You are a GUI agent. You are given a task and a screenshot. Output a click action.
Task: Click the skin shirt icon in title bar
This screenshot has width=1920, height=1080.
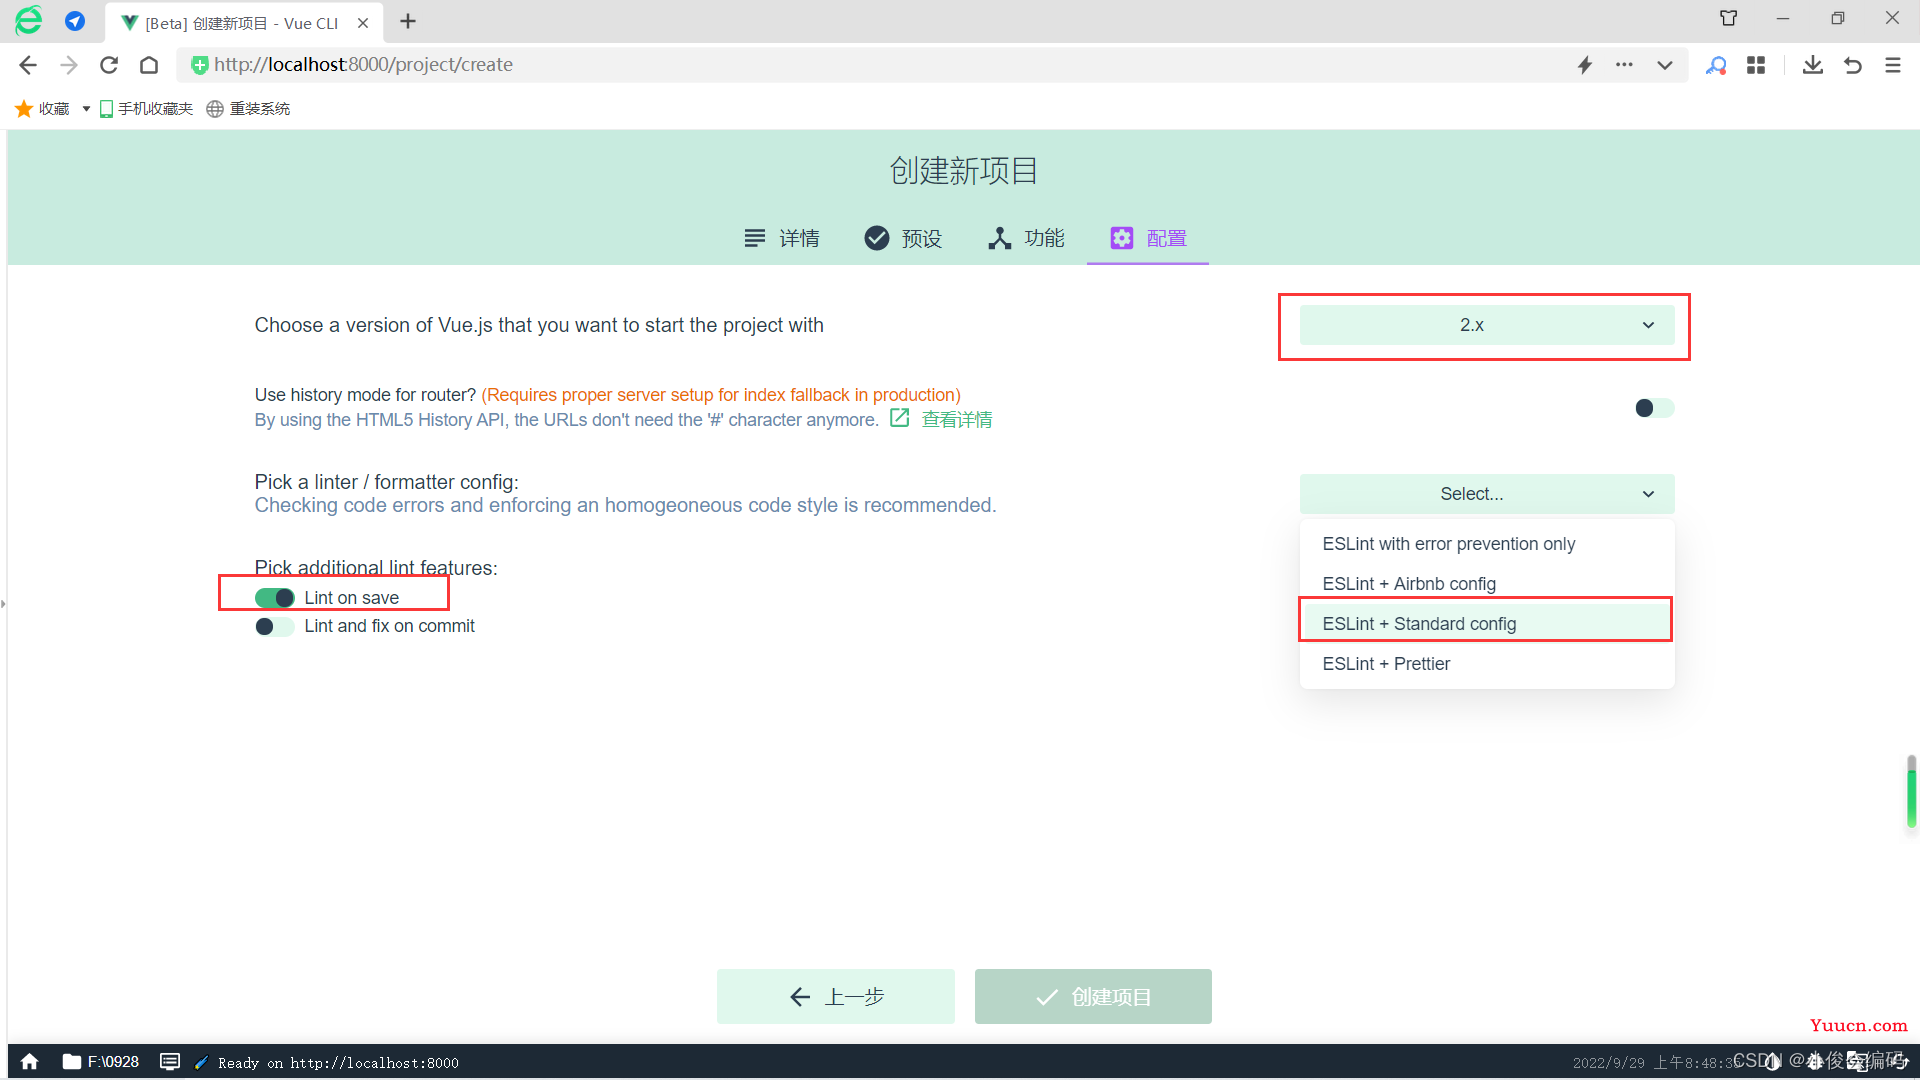[x=1728, y=18]
